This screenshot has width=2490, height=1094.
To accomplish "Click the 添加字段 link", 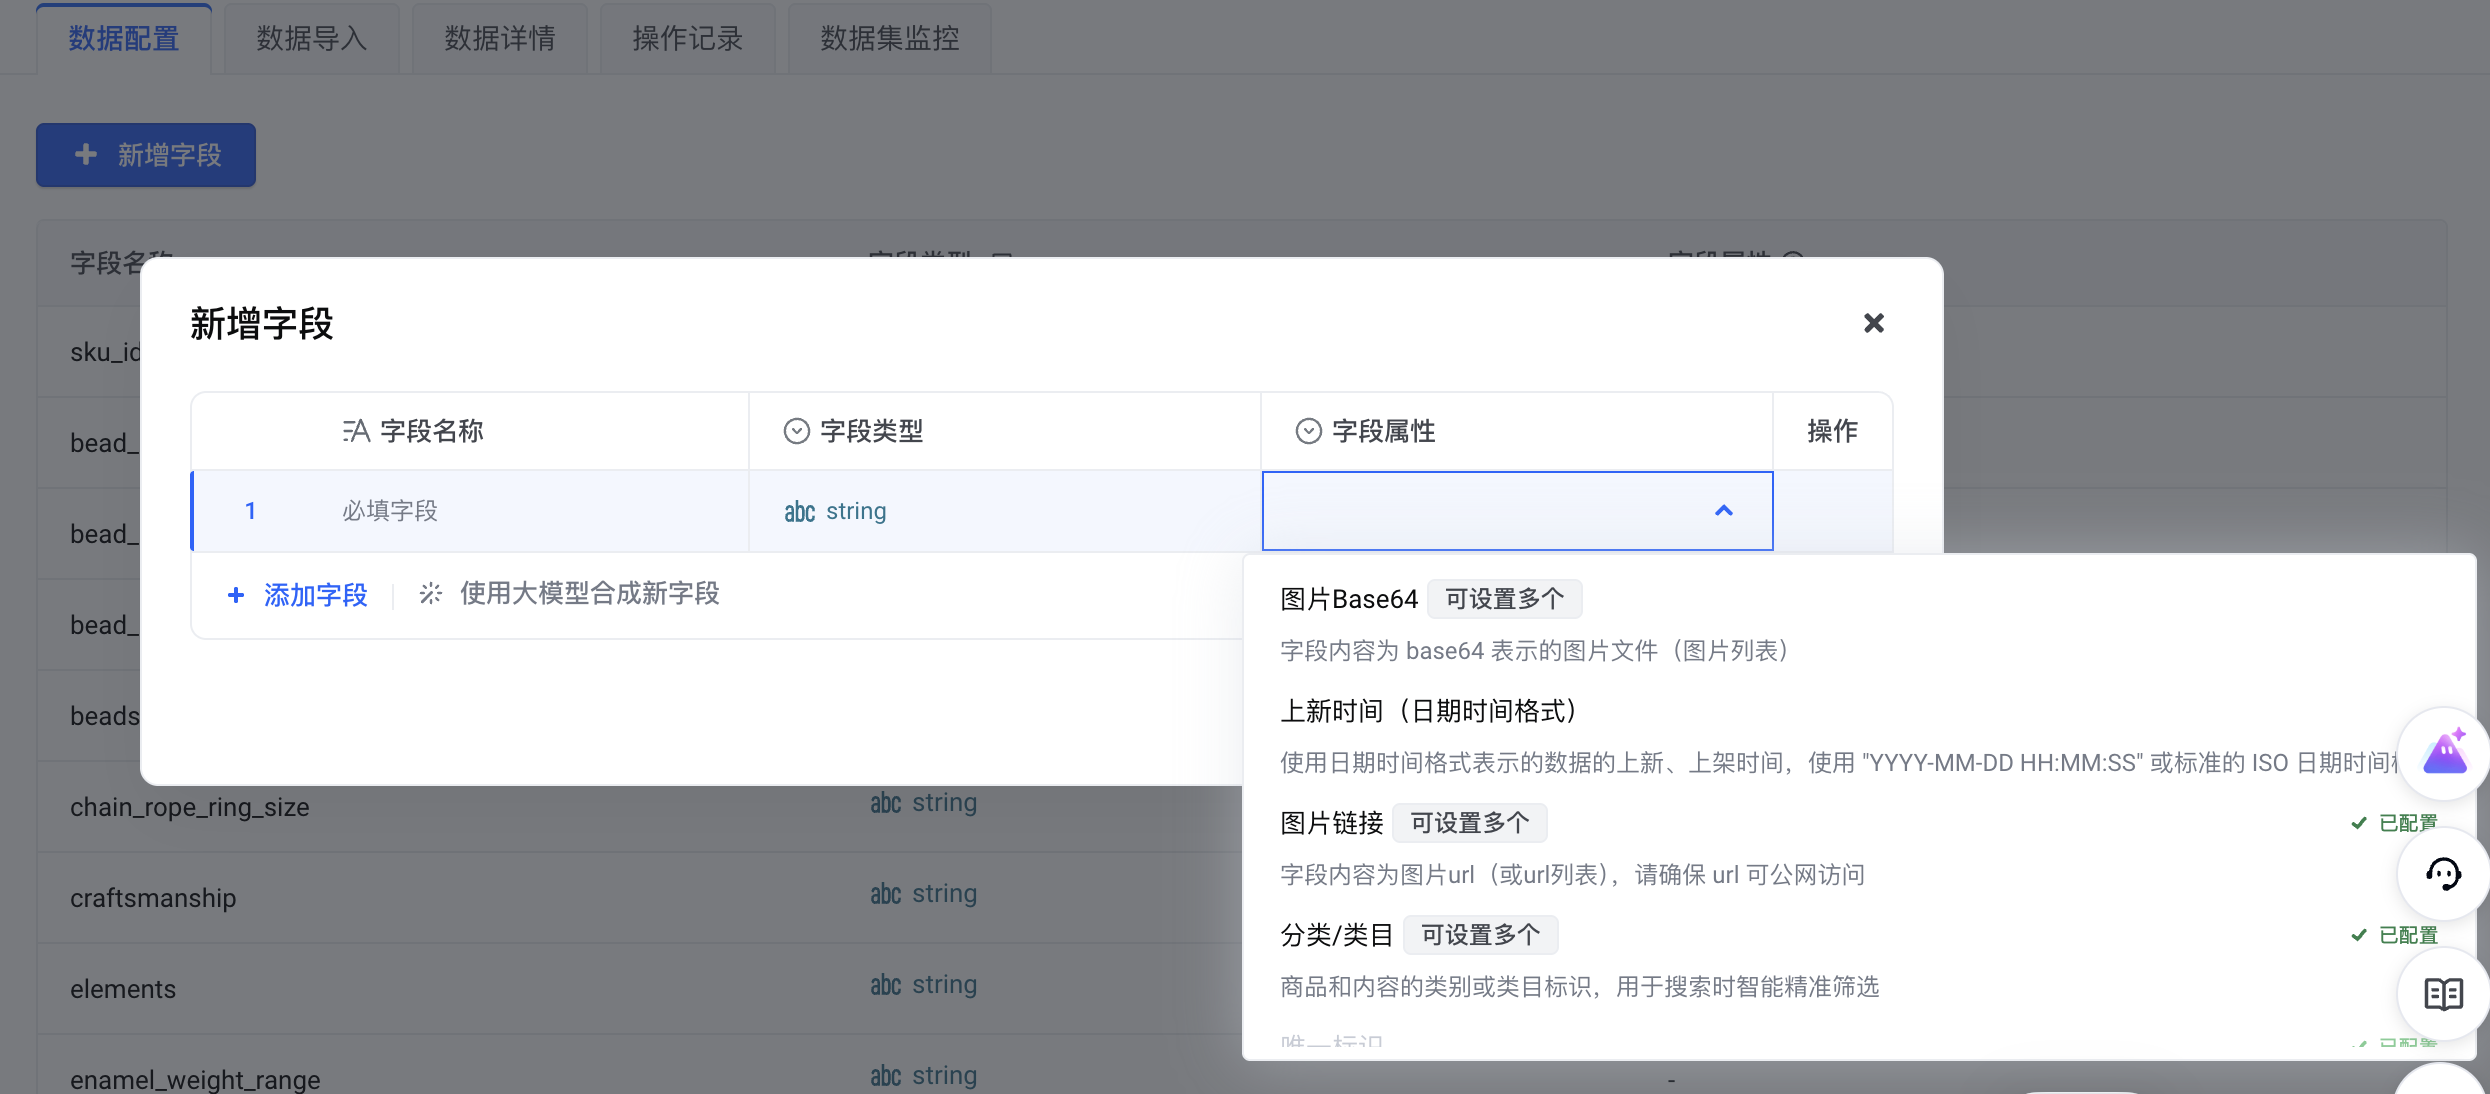I will [x=315, y=595].
